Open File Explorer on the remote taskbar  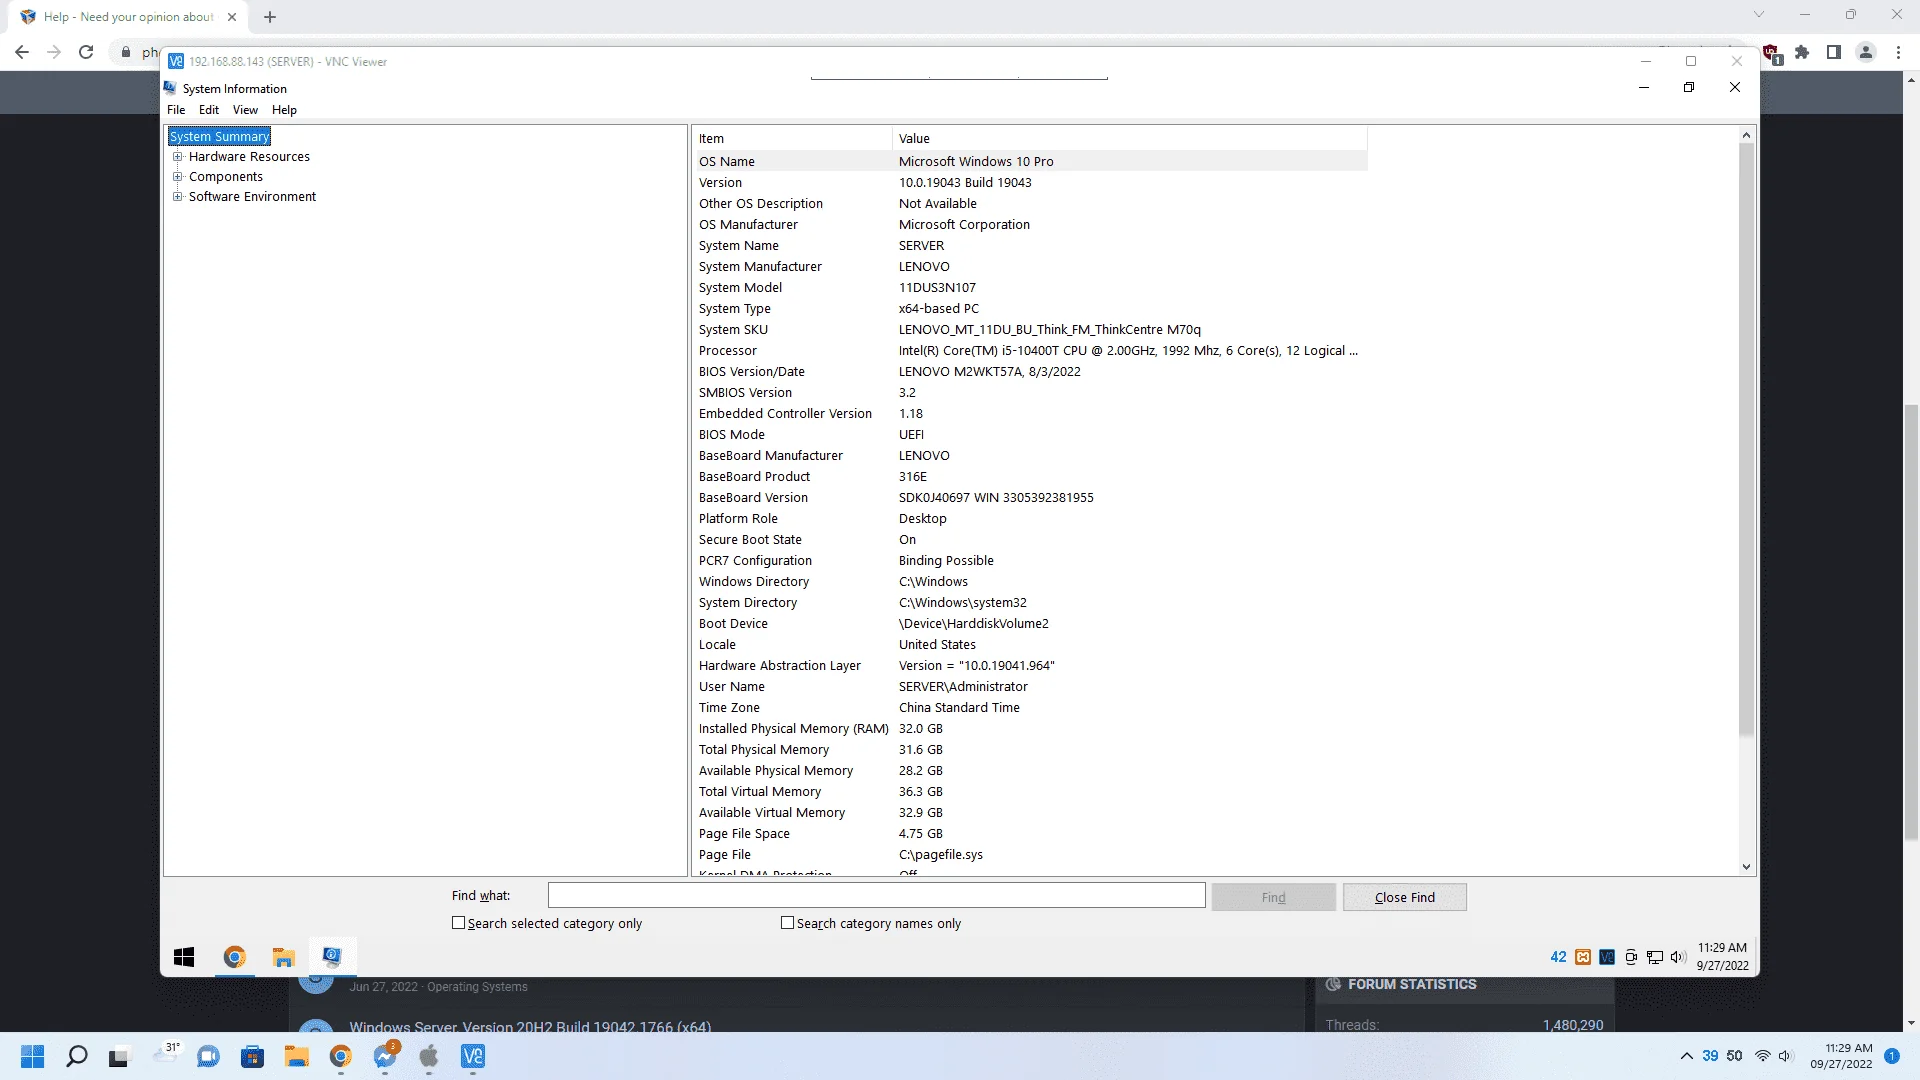(283, 957)
